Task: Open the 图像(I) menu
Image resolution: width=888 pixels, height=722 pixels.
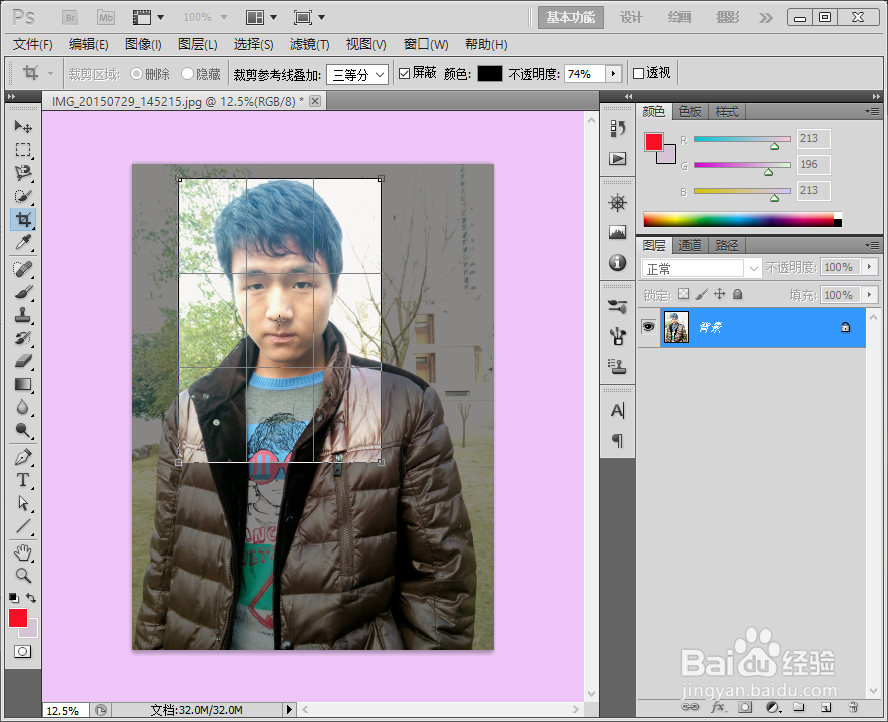Action: point(143,44)
